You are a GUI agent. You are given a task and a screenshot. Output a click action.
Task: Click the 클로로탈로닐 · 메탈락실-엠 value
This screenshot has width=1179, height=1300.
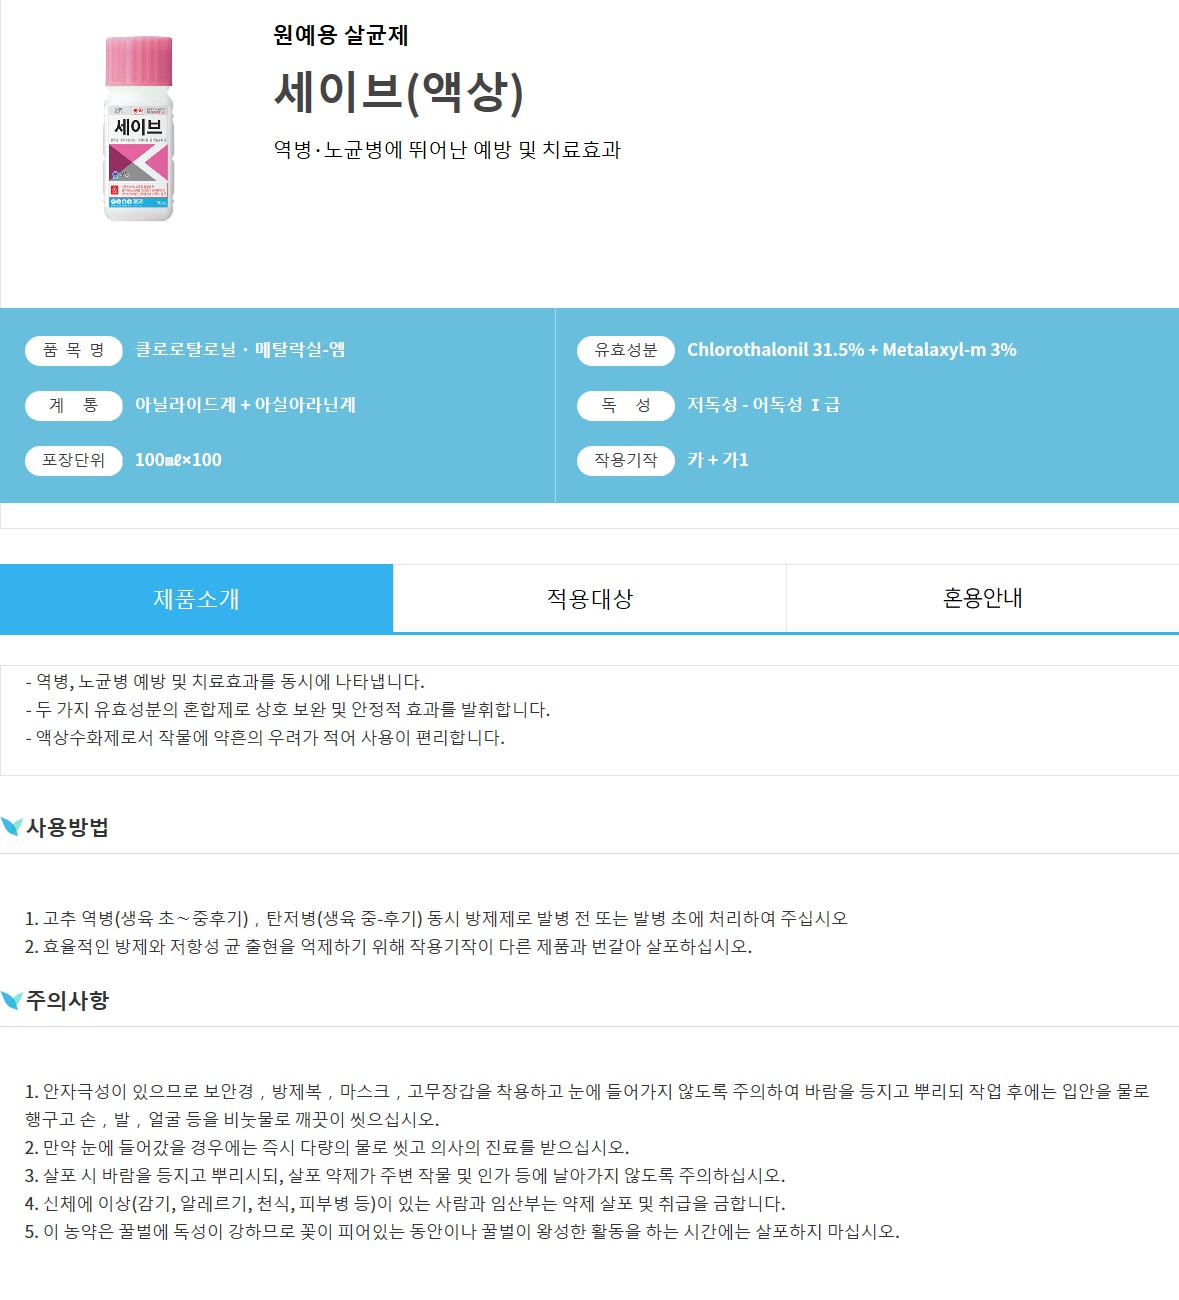(x=240, y=350)
